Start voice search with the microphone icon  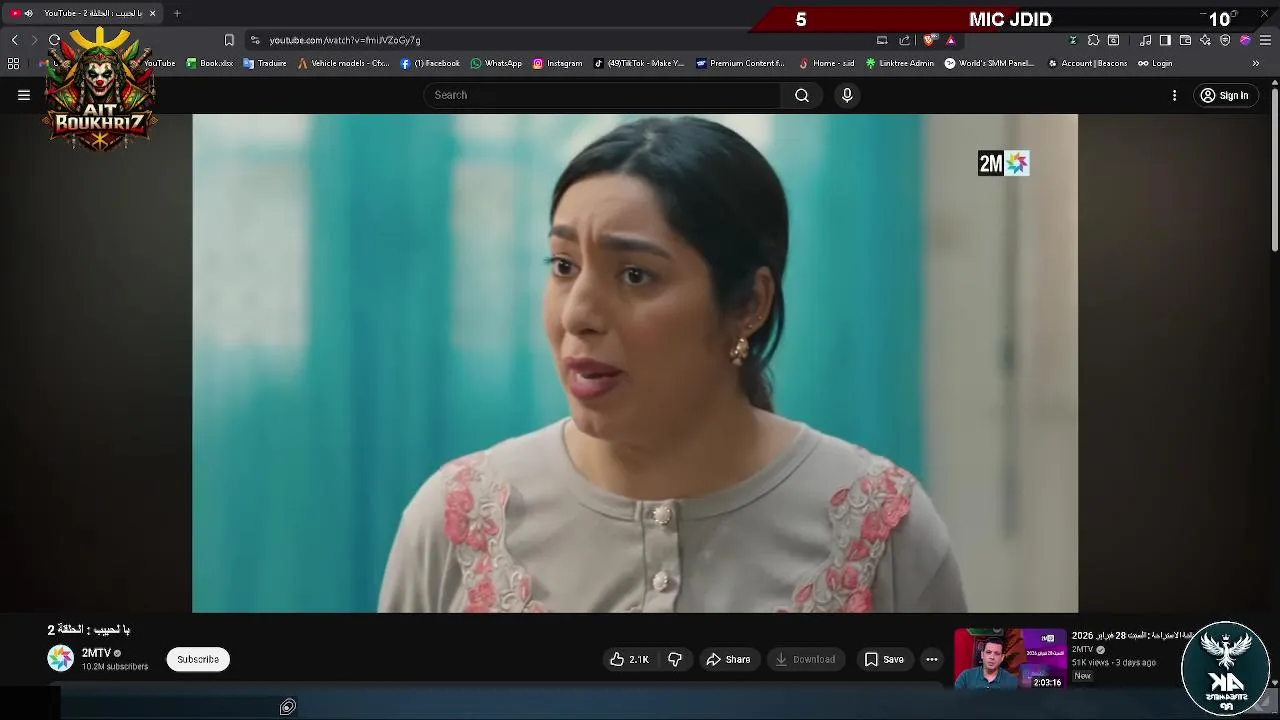847,95
